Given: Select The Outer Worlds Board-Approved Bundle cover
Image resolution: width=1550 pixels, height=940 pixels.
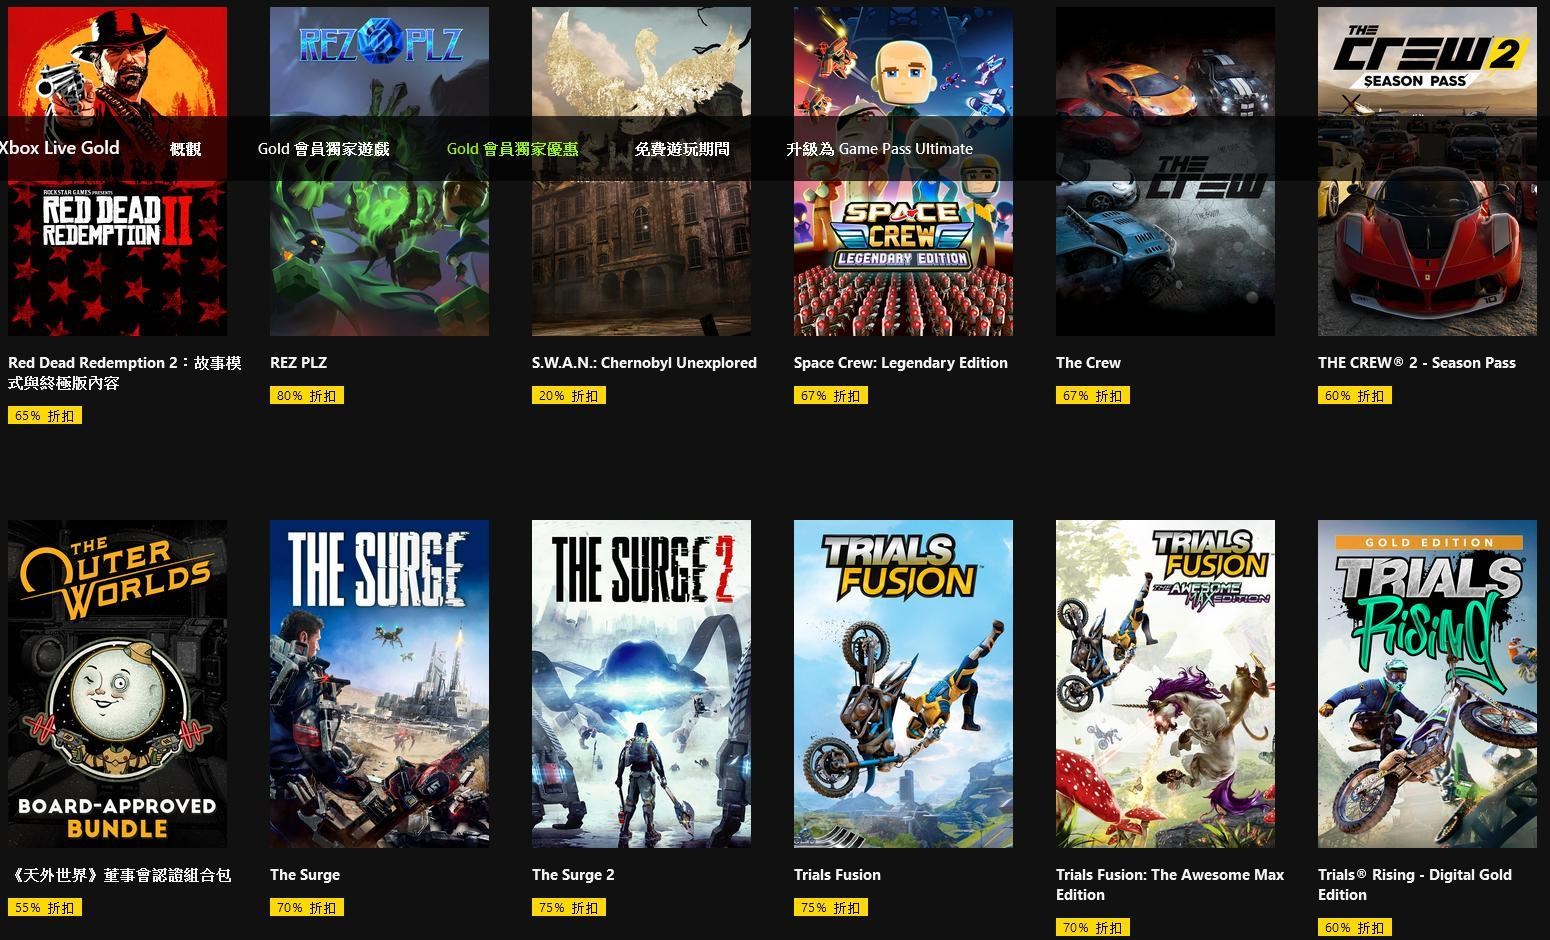Looking at the screenshot, I should pyautogui.click(x=118, y=684).
